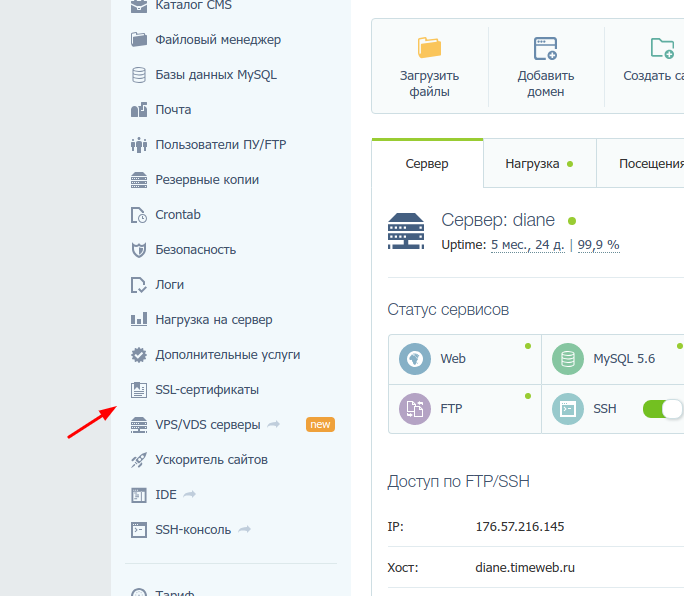This screenshot has height=596, width=684.
Task: Click the Web globe service icon
Action: pos(415,359)
